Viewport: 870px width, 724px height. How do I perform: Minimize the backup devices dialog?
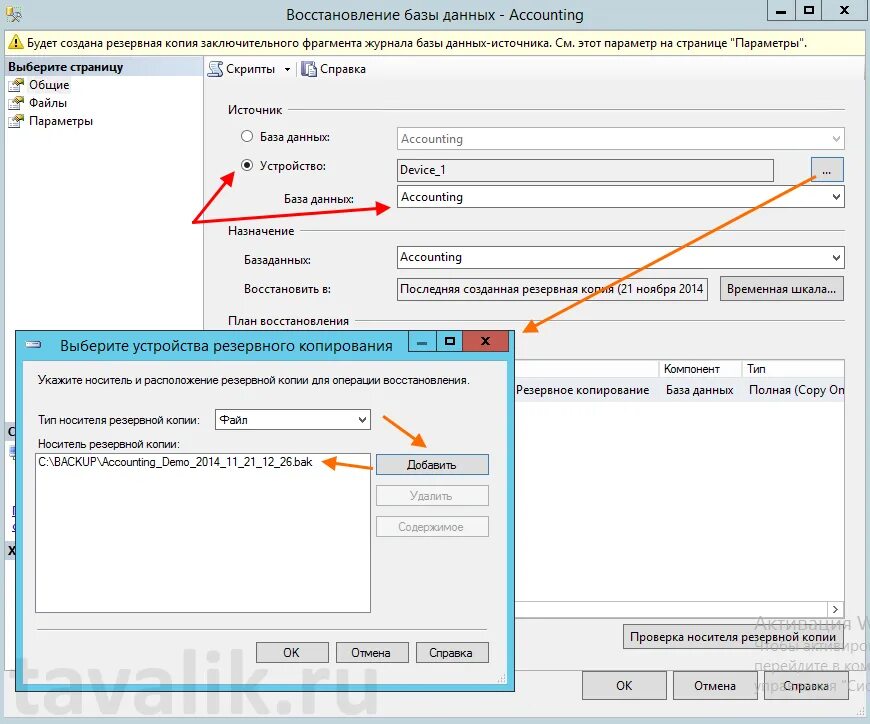click(x=422, y=341)
